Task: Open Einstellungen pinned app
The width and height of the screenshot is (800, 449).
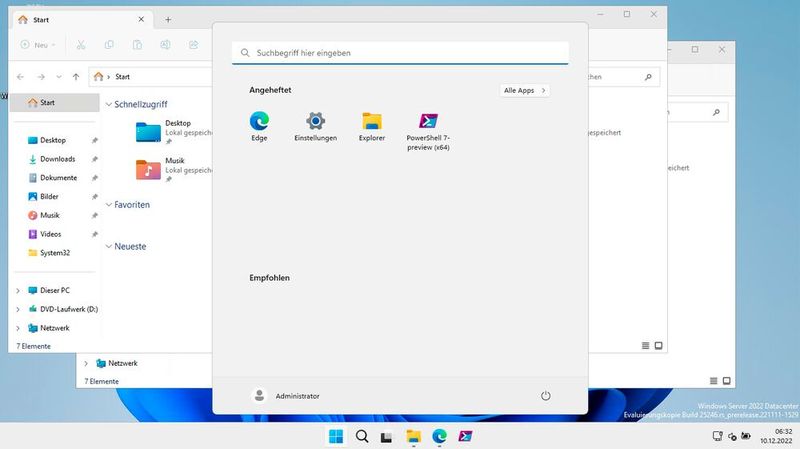Action: tap(315, 127)
